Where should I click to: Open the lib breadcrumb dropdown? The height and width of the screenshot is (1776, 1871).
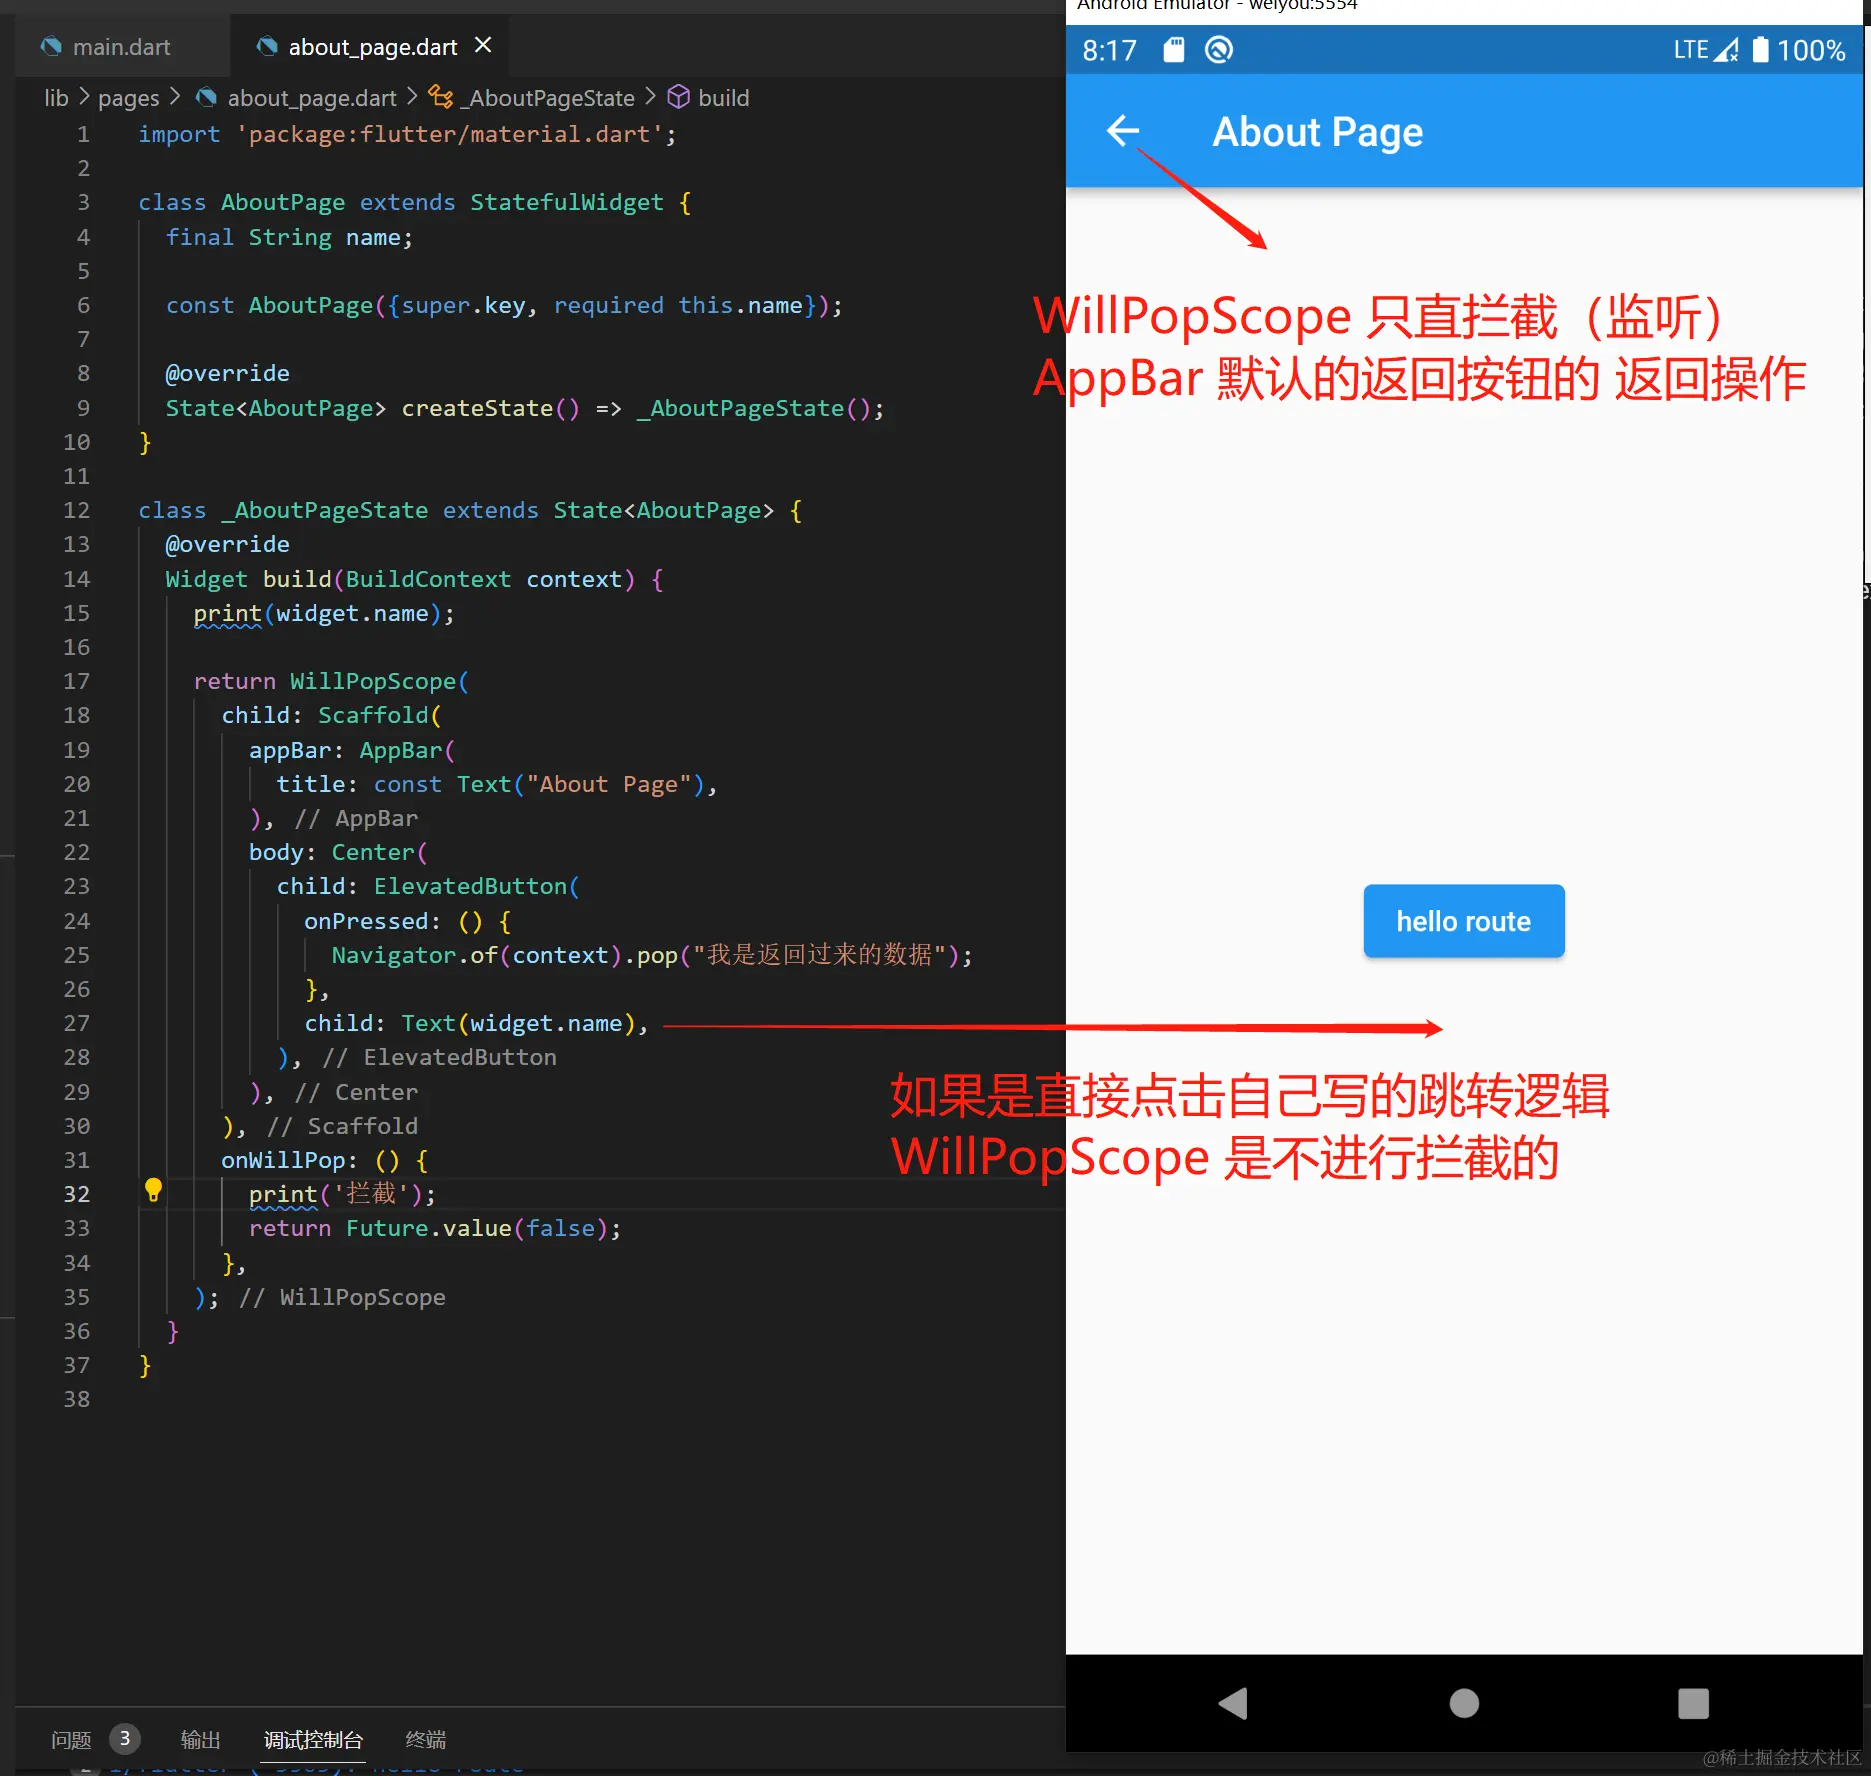click(56, 97)
